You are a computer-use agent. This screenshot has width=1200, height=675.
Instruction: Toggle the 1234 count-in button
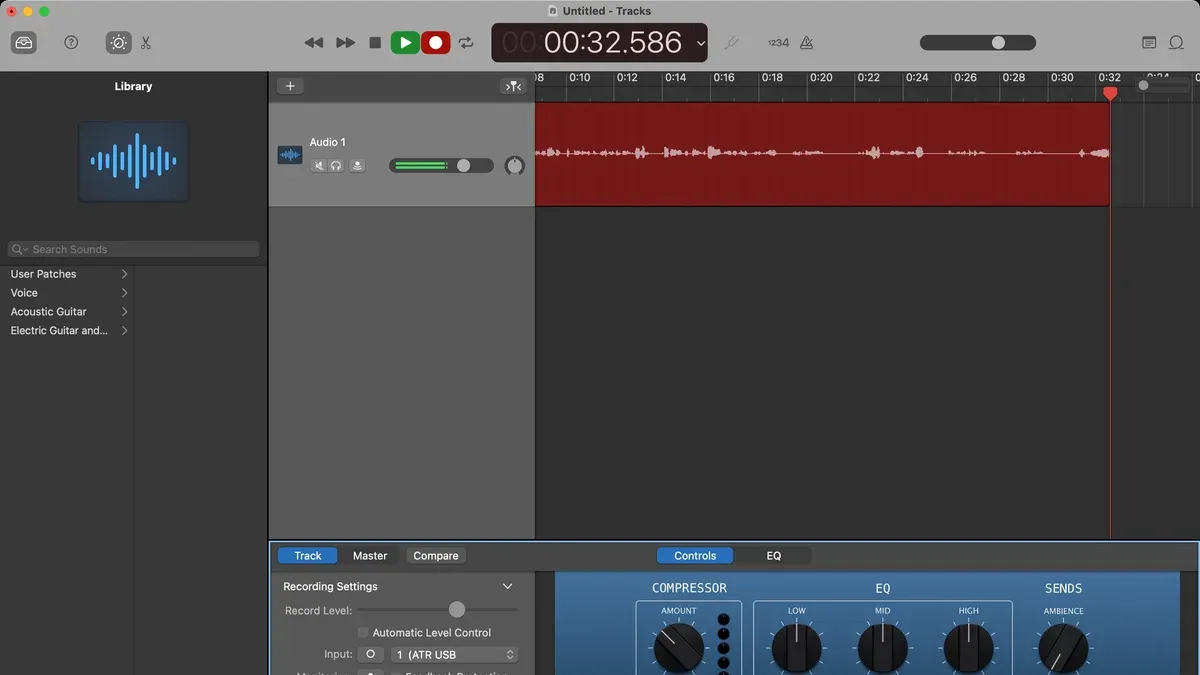(778, 43)
